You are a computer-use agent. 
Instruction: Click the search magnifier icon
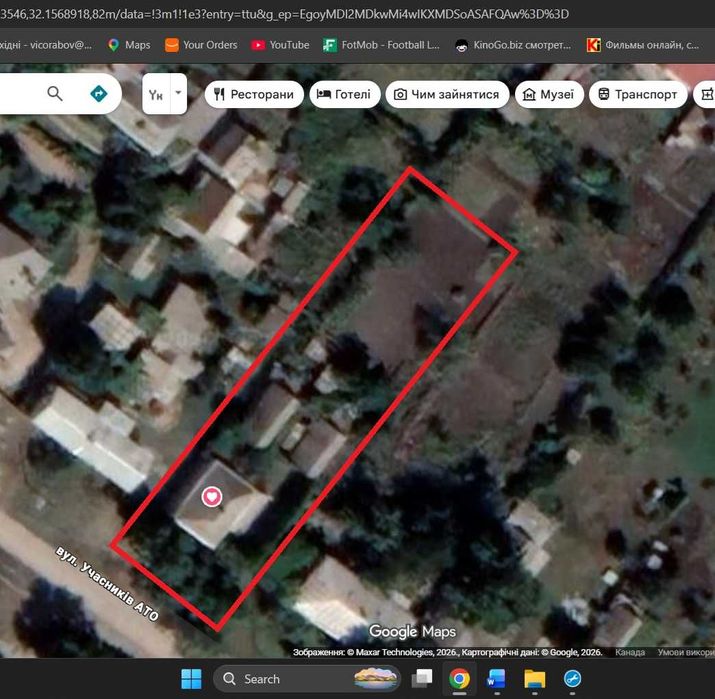(55, 93)
